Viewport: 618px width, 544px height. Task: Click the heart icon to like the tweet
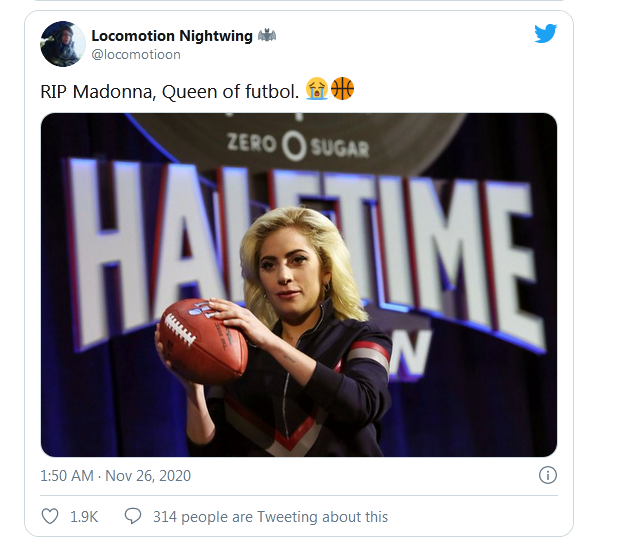50,517
